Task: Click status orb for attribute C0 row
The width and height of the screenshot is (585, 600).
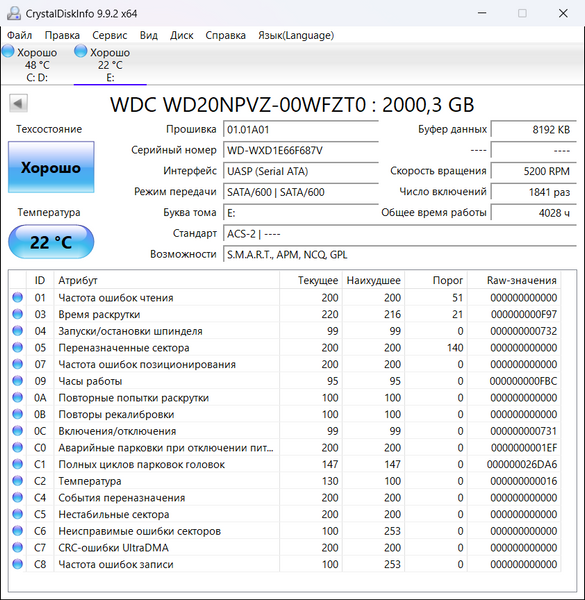Action: (18, 447)
